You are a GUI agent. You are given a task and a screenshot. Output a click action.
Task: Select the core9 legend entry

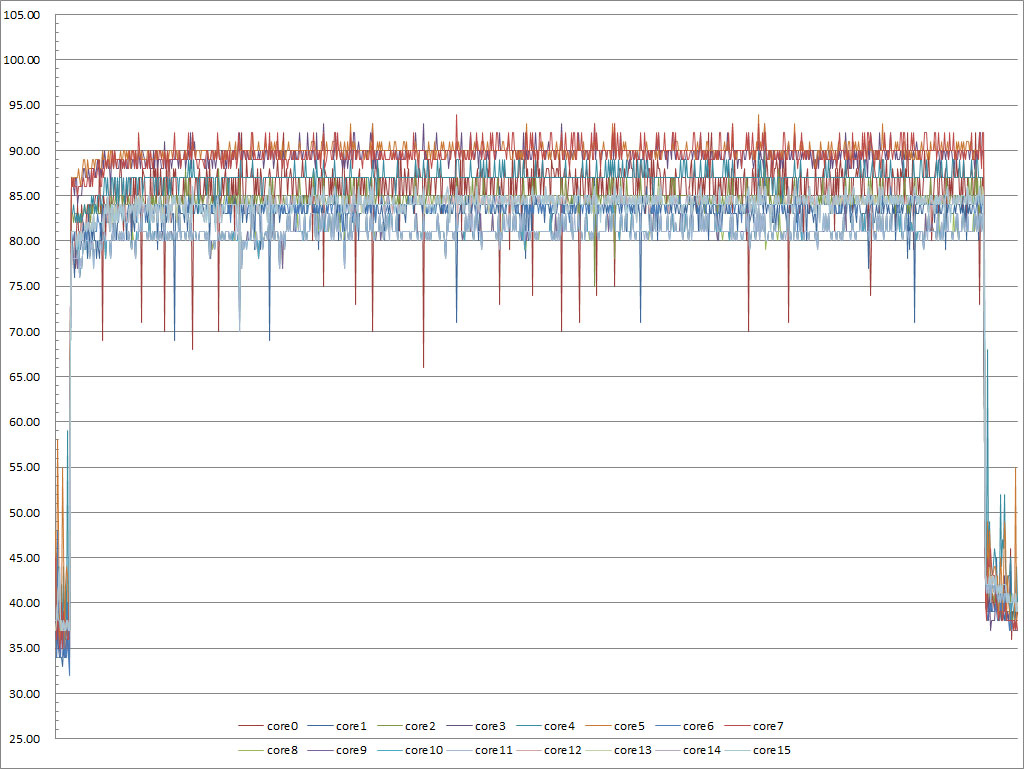pos(337,750)
